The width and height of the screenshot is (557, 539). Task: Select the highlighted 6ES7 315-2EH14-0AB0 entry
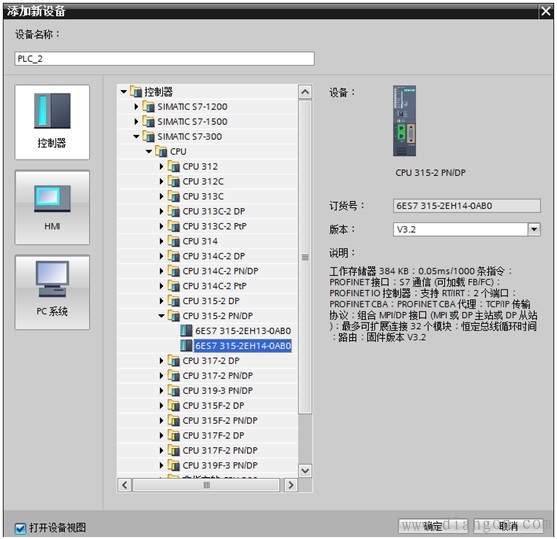[243, 346]
